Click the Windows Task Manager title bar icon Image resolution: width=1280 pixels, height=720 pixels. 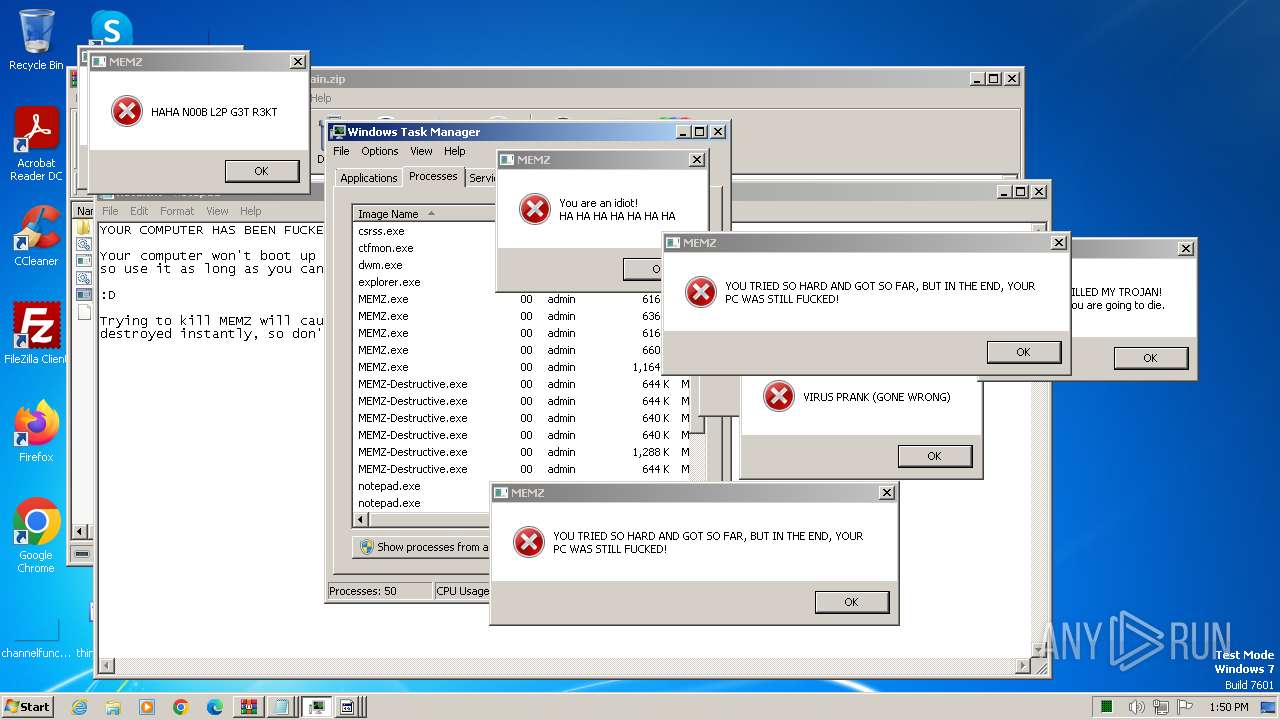[x=338, y=131]
